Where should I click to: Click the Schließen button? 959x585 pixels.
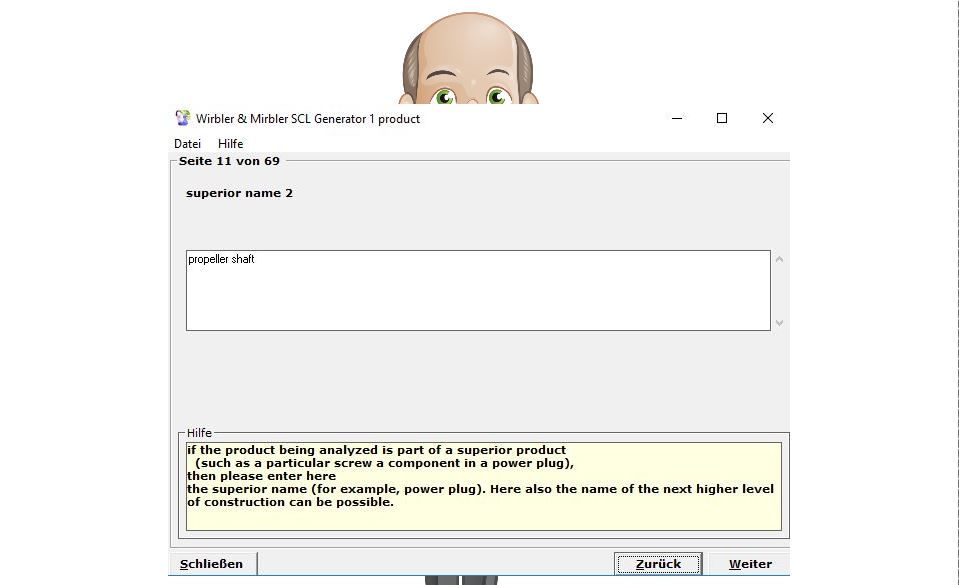coord(212,564)
